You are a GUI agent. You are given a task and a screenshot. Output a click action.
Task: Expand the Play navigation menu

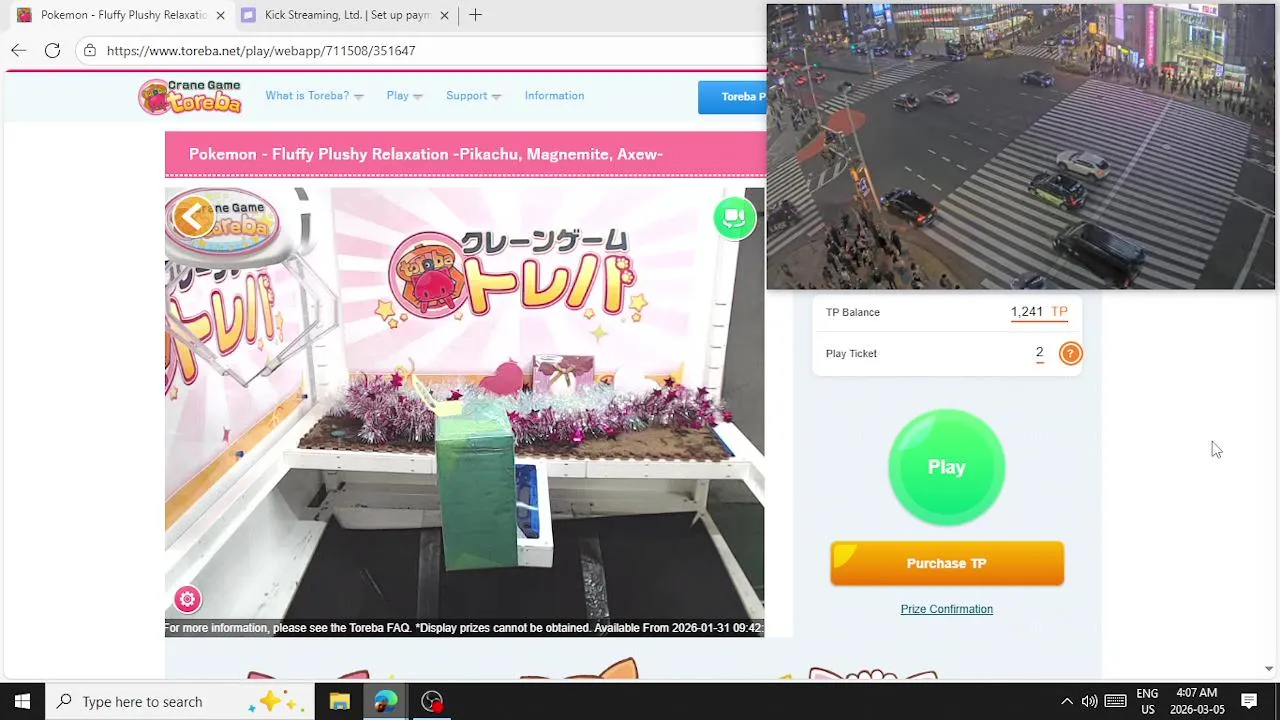click(x=404, y=96)
